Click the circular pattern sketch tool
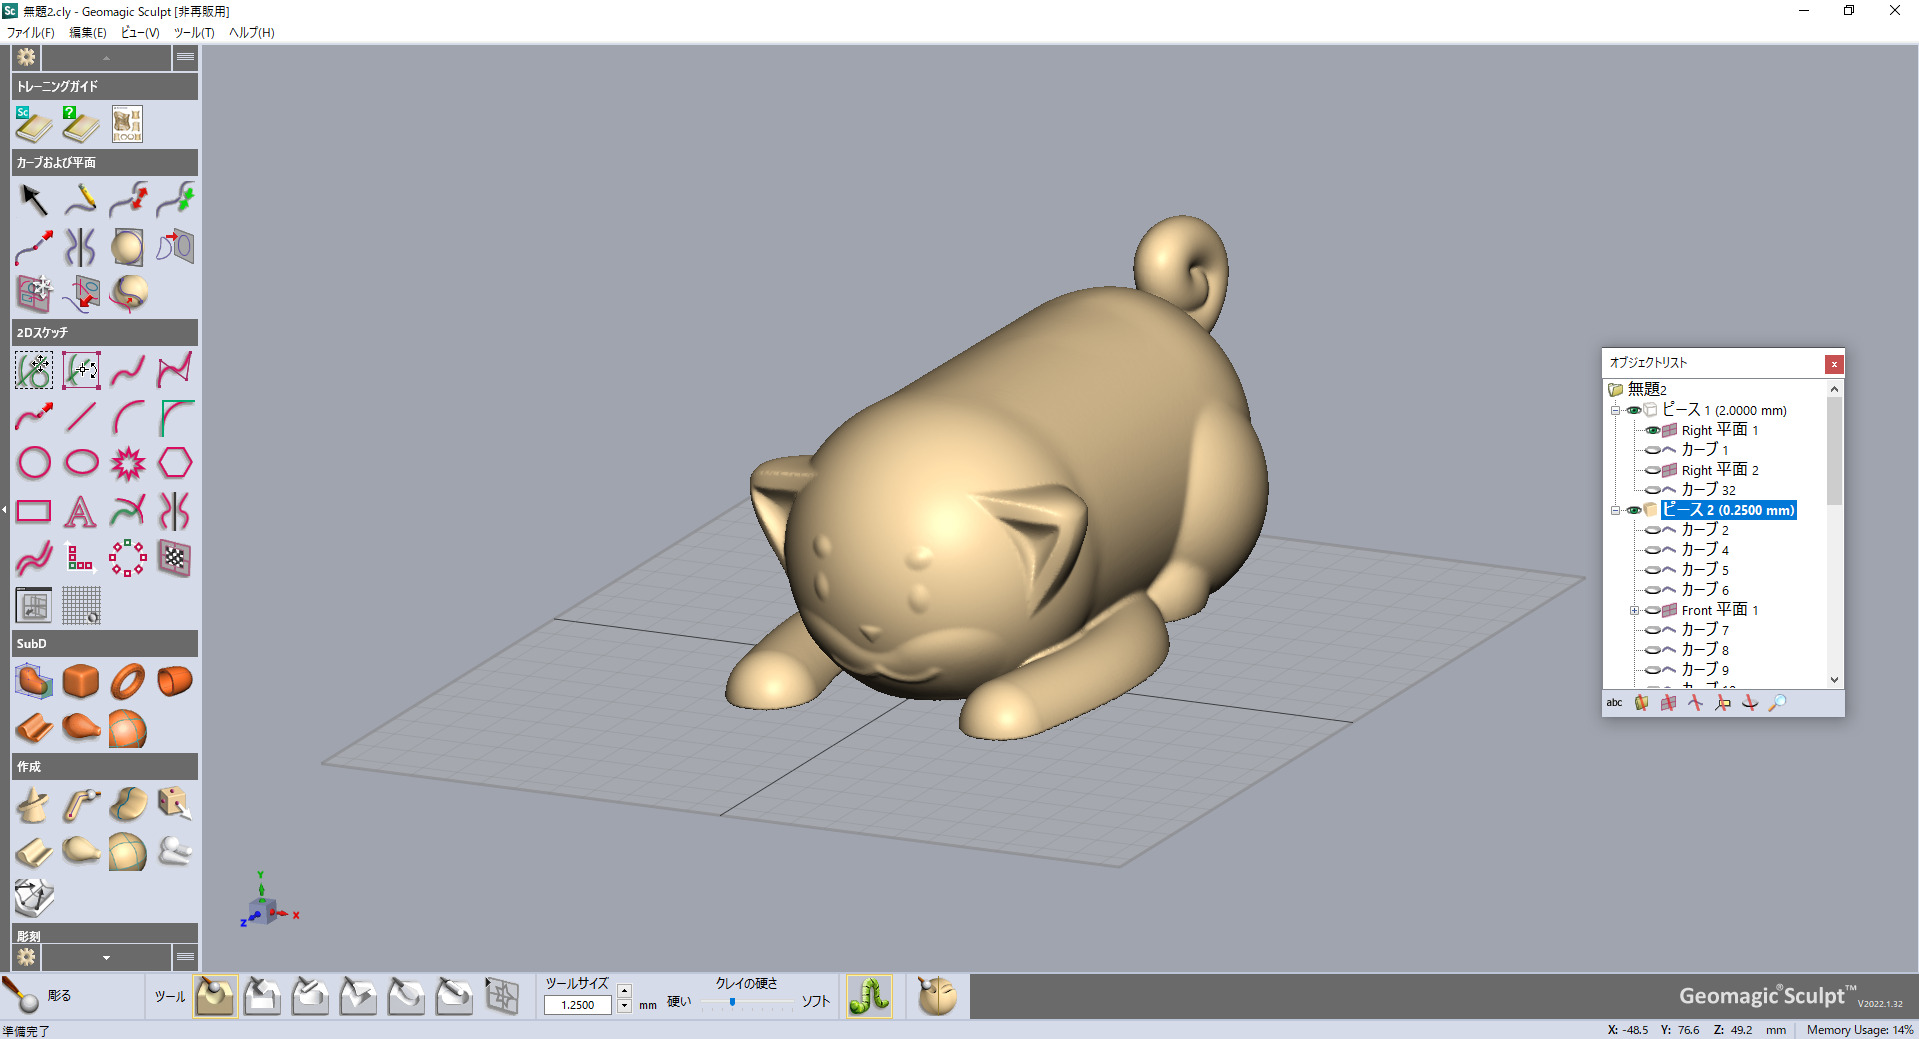Viewport: 1919px width, 1039px height. (128, 558)
